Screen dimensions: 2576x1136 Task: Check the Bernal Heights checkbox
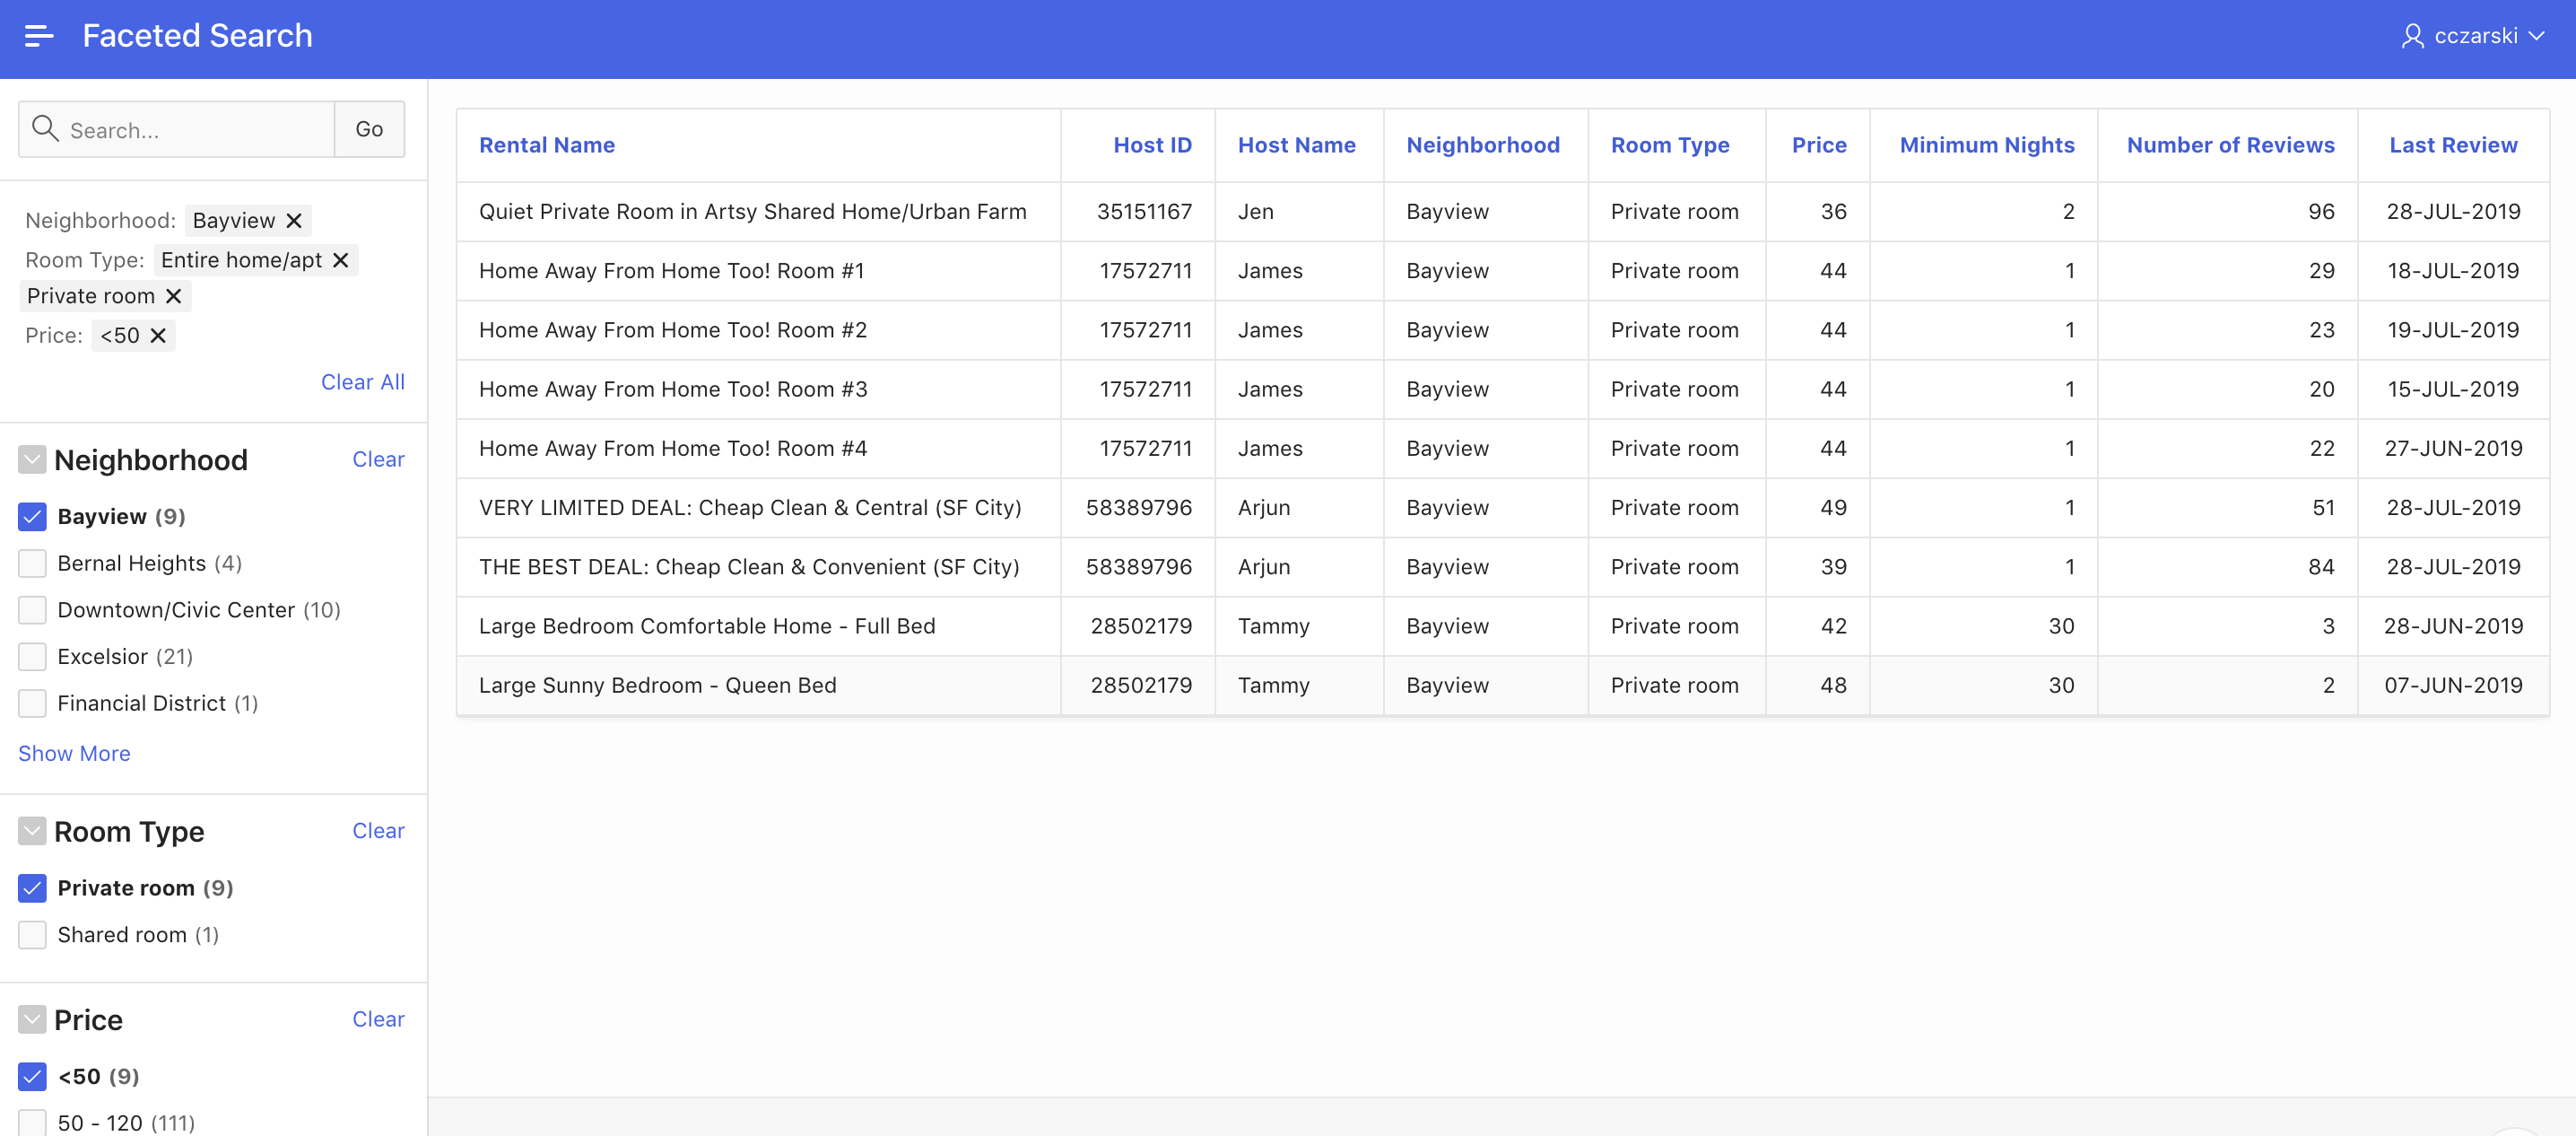coord(32,563)
